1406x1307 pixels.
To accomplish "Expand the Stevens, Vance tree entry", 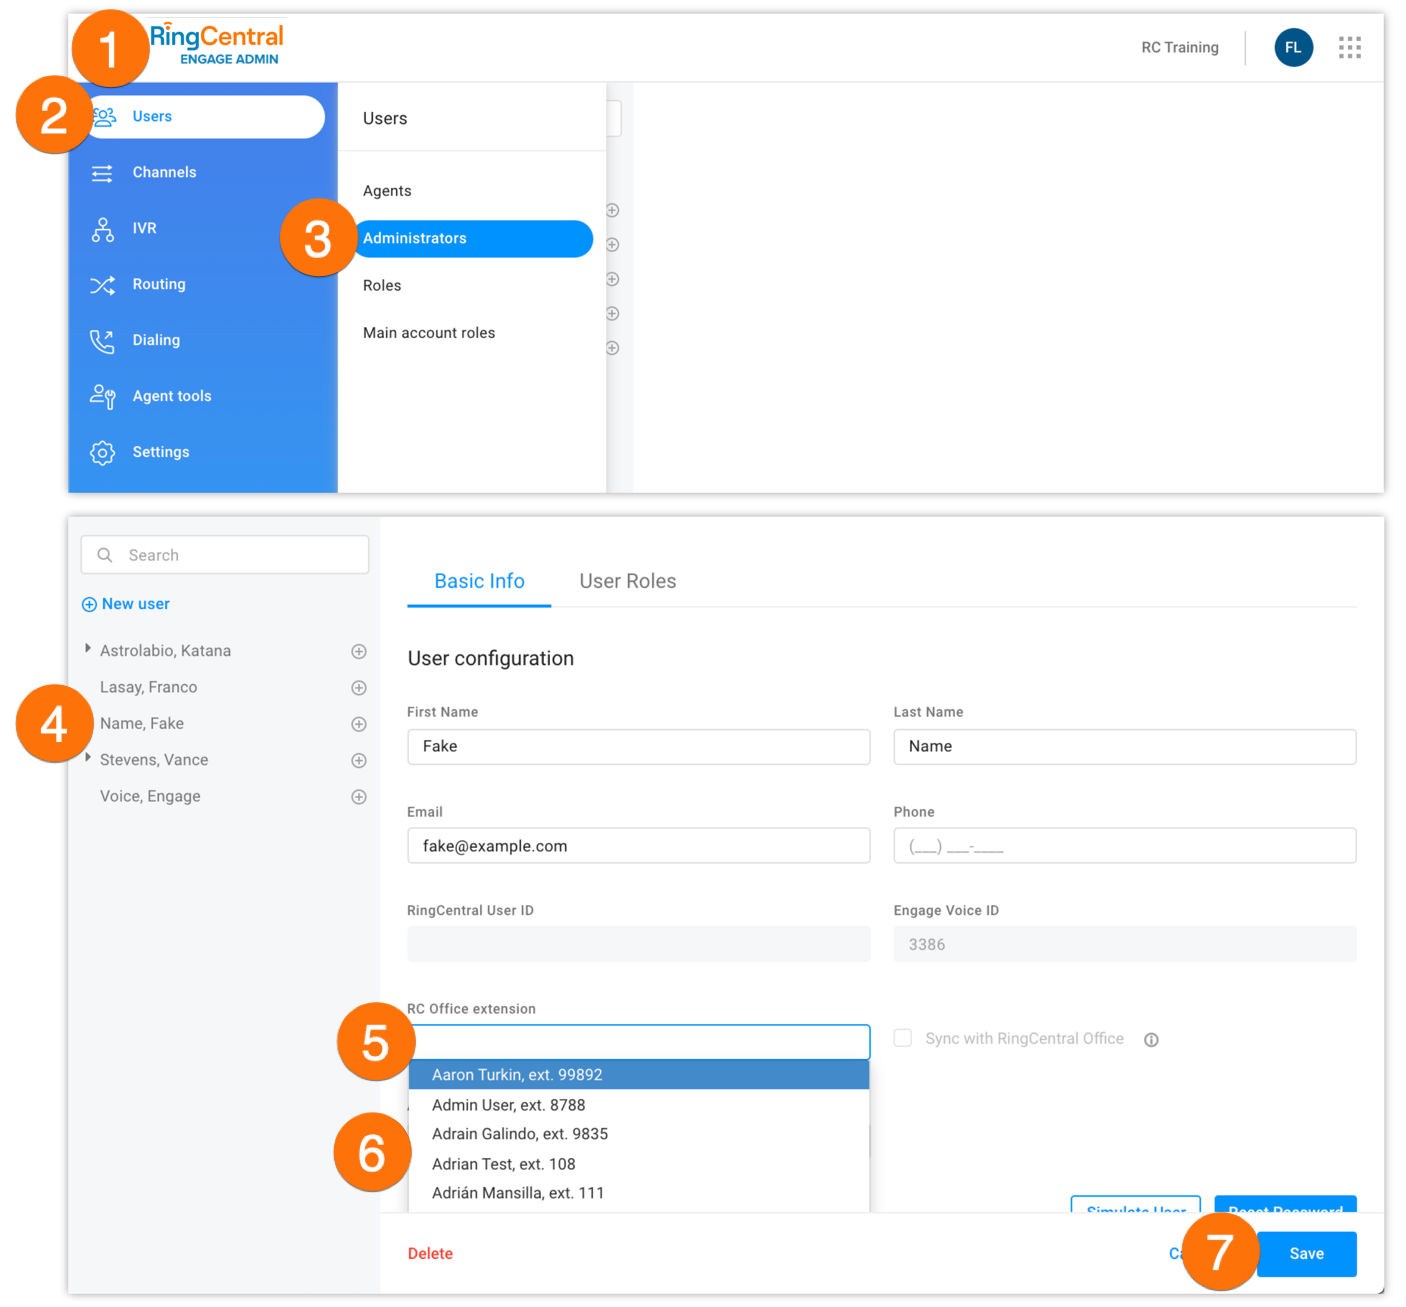I will tap(88, 759).
